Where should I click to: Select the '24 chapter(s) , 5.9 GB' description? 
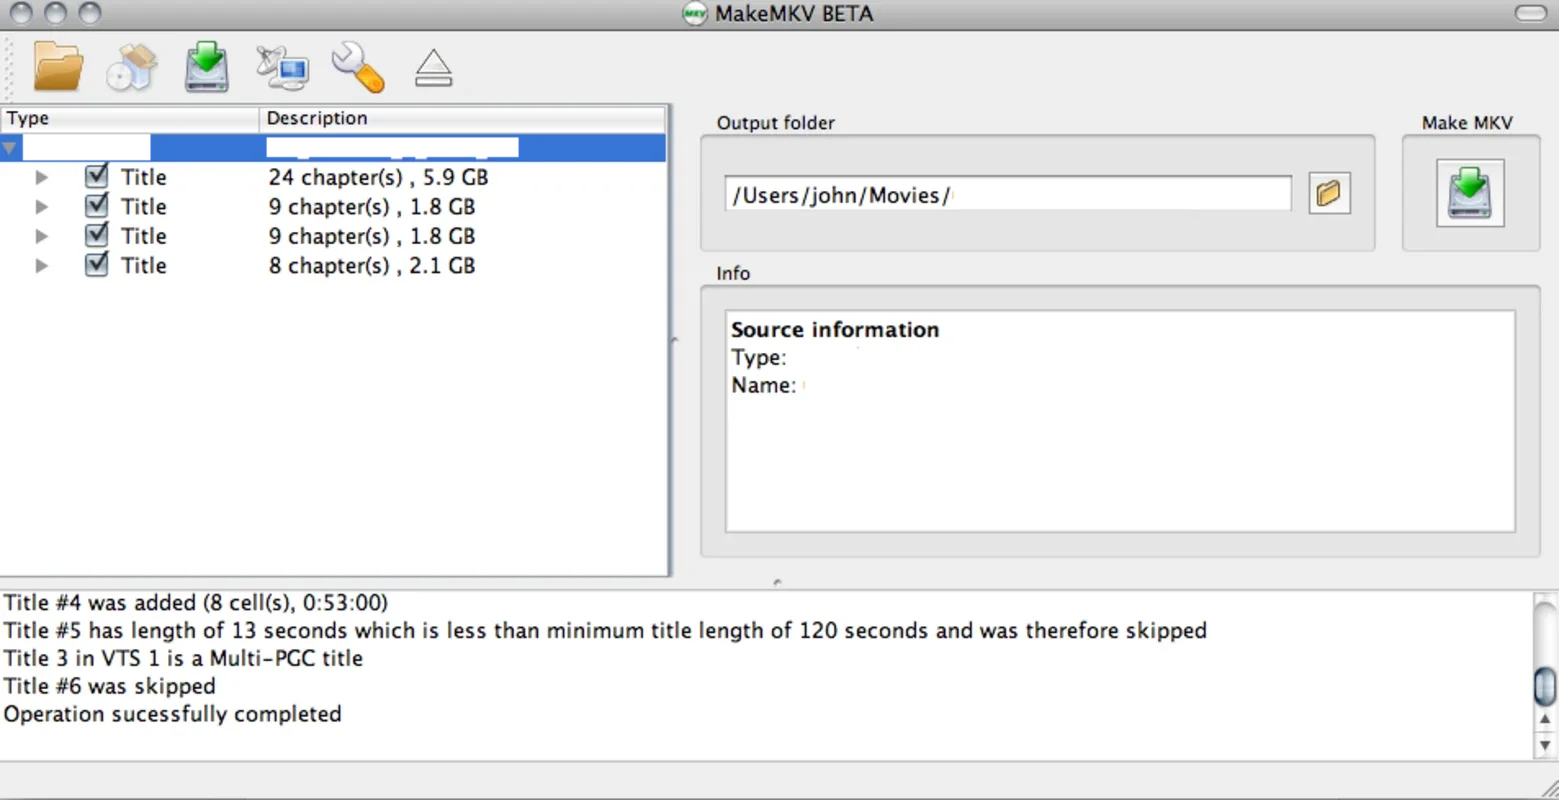[x=378, y=177]
